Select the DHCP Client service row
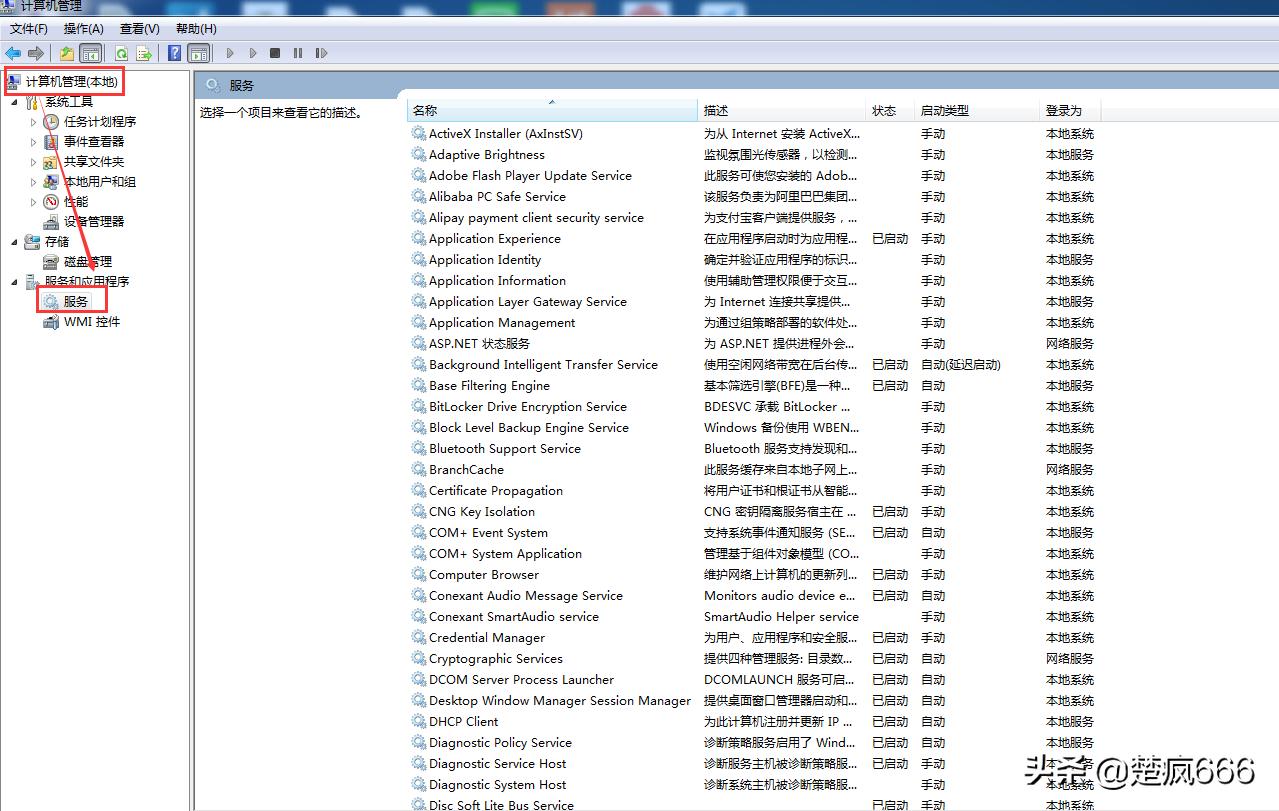This screenshot has height=811, width=1279. pyautogui.click(x=463, y=721)
